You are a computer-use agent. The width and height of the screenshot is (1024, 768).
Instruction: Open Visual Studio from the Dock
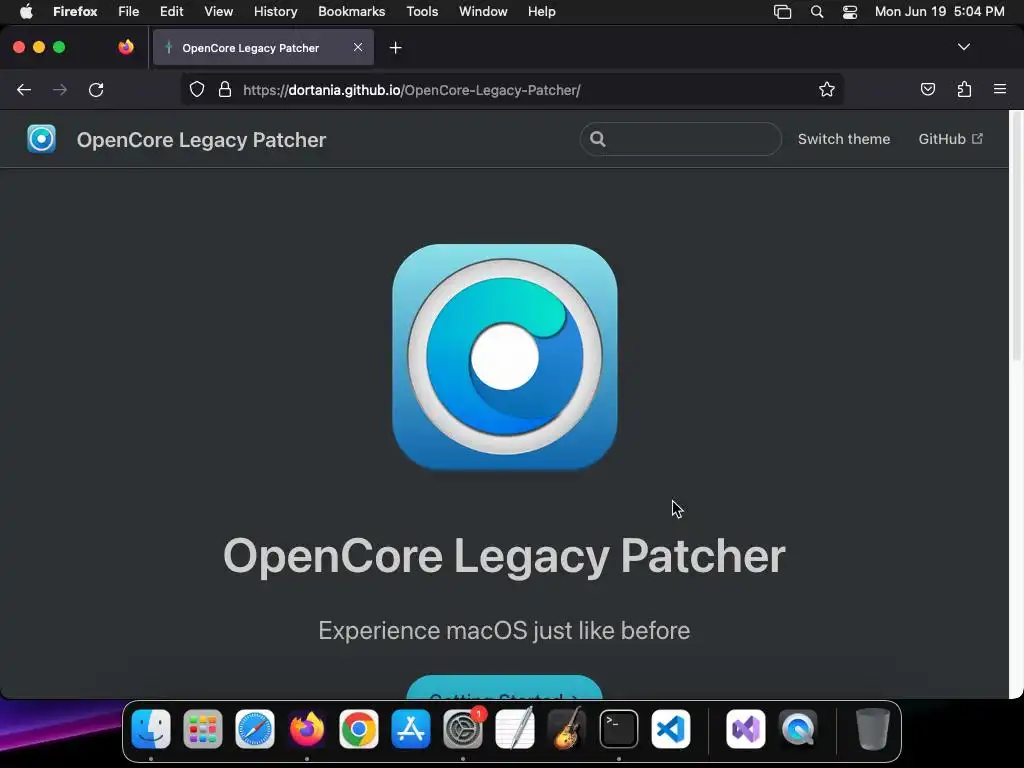pyautogui.click(x=746, y=729)
